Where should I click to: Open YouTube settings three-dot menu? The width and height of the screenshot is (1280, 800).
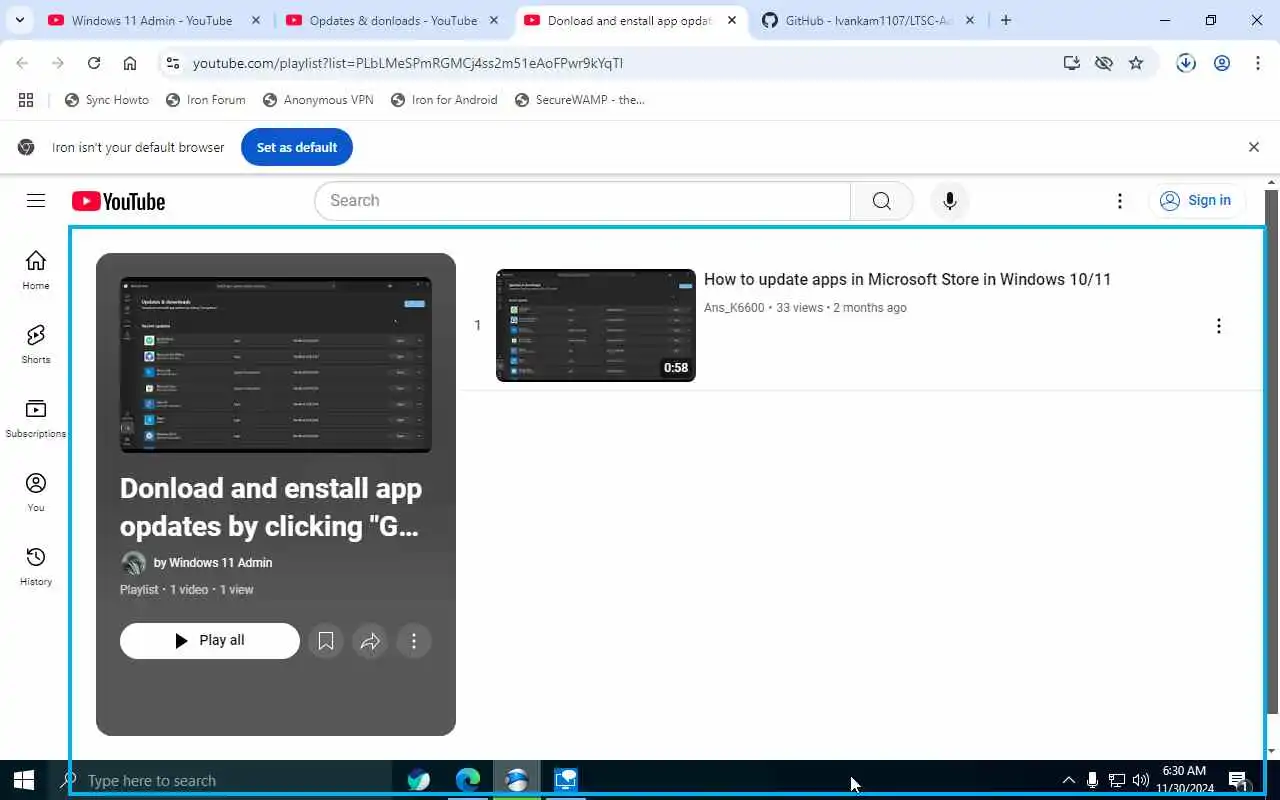[1120, 201]
